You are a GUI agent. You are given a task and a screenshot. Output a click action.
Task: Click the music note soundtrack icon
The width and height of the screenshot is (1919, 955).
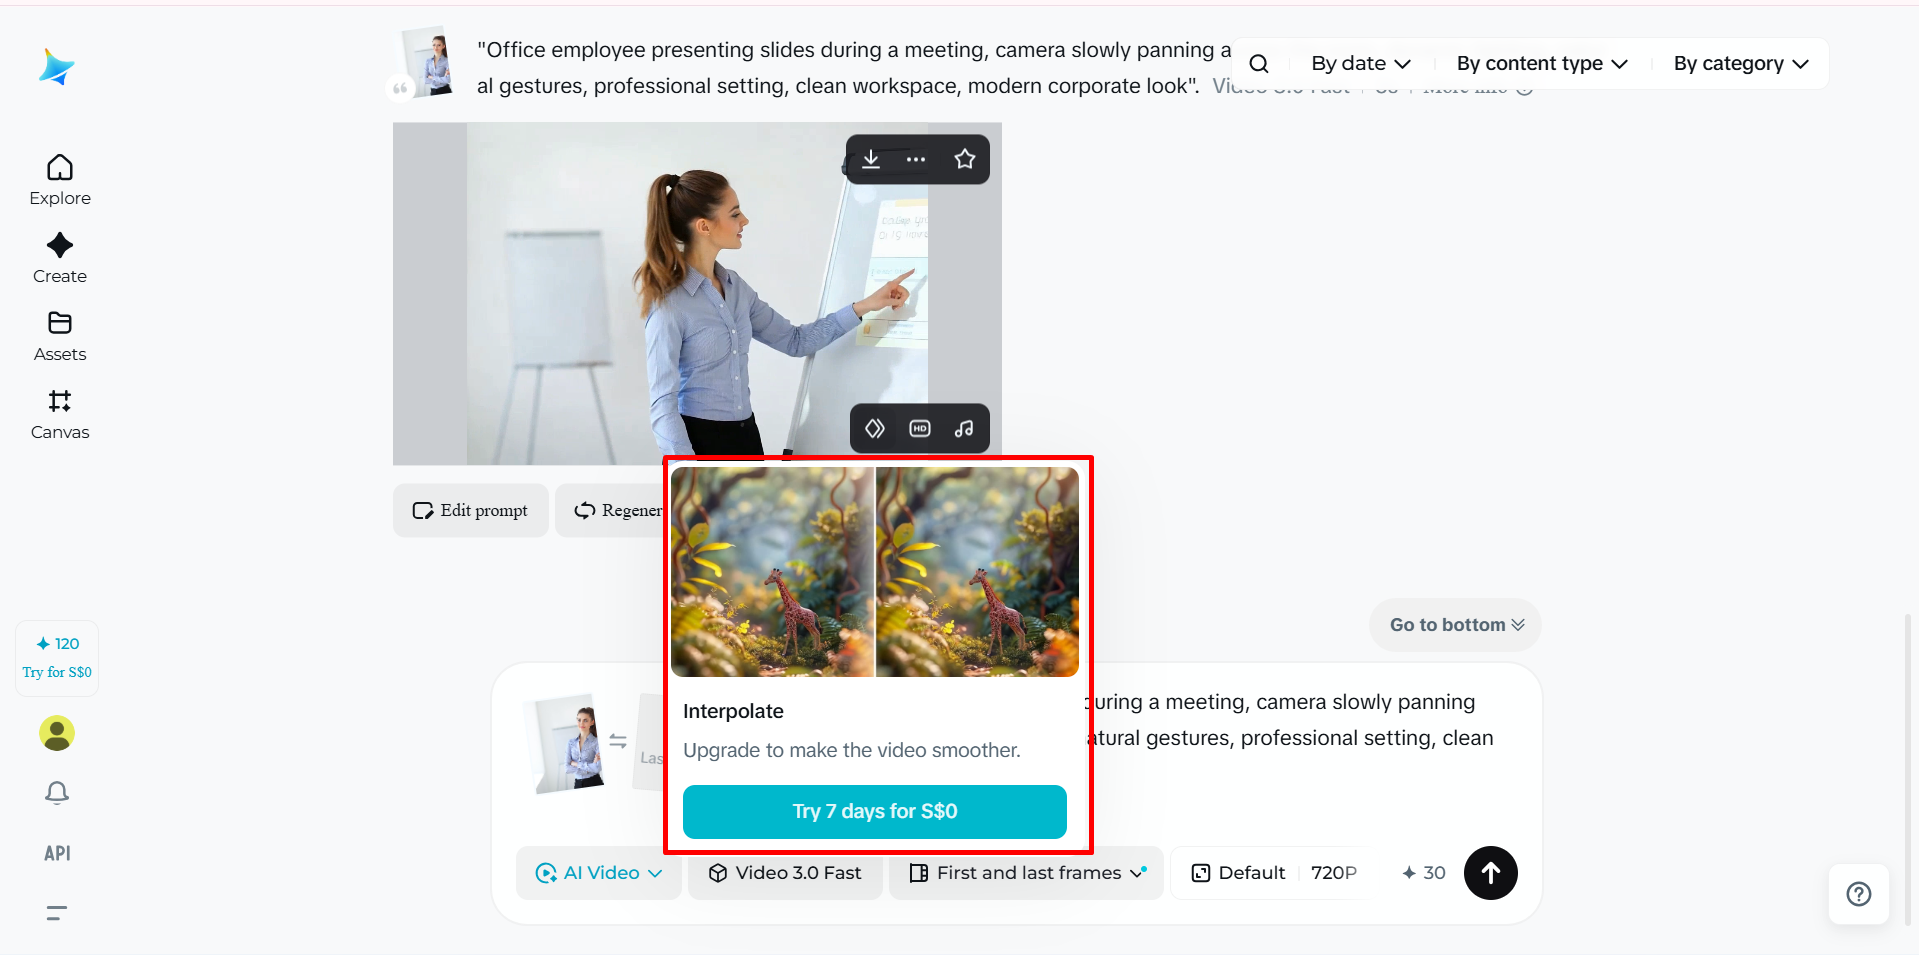pyautogui.click(x=964, y=428)
